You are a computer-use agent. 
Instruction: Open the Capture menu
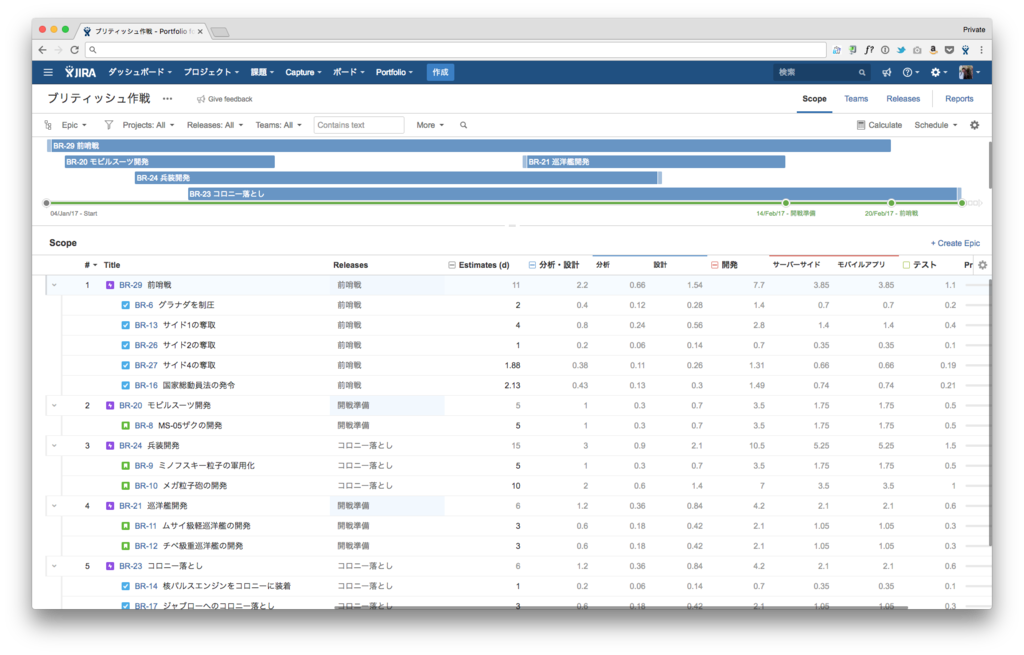(303, 72)
